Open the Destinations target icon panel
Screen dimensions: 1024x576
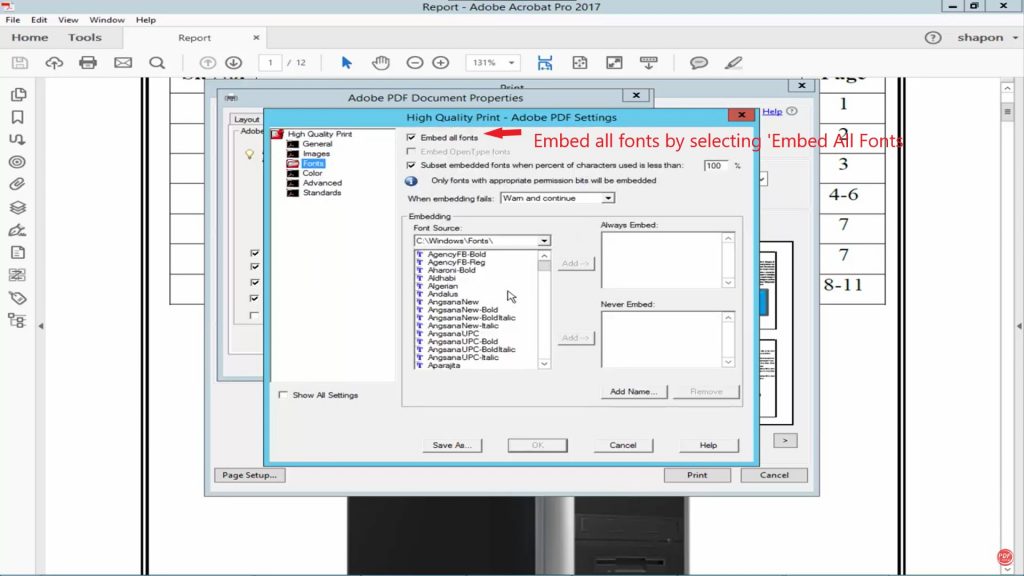(x=18, y=162)
